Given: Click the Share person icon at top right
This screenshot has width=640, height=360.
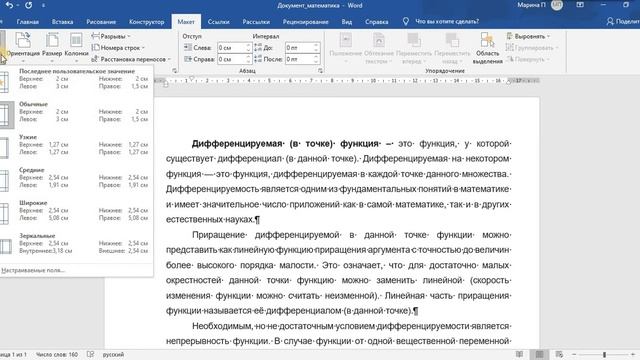Looking at the screenshot, I should pyautogui.click(x=610, y=21).
